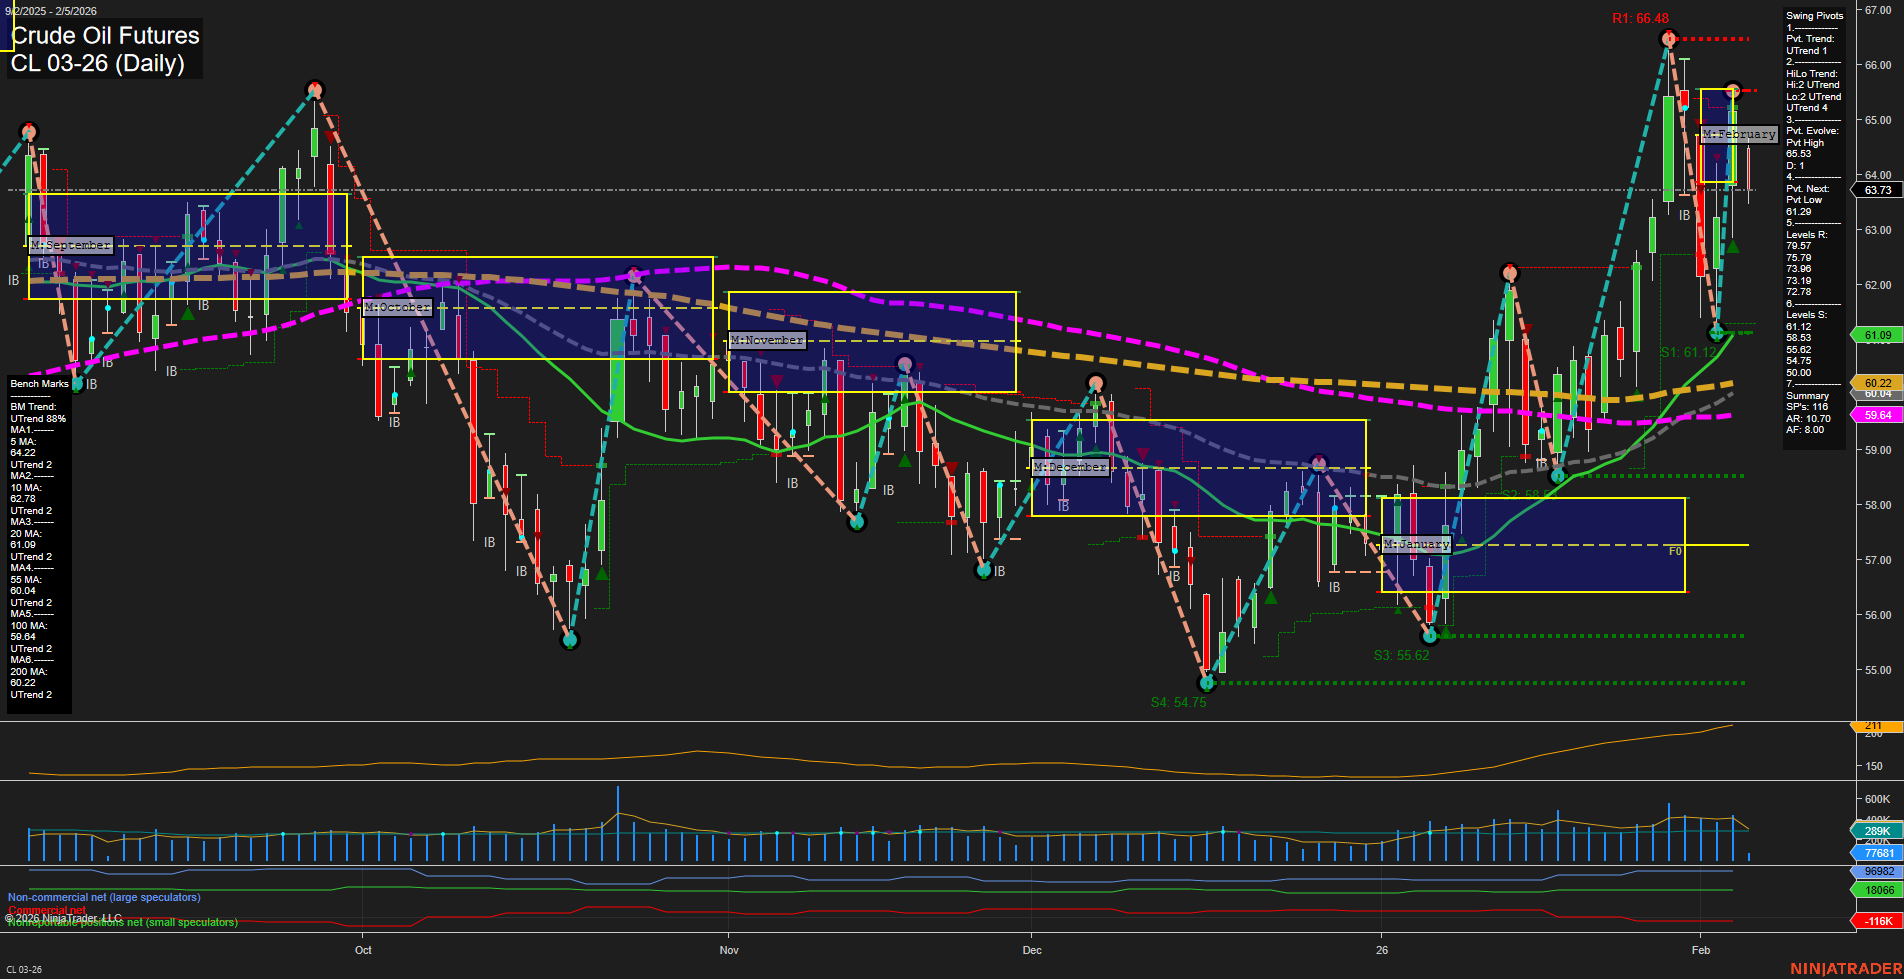Click the swing pivot circle at R1 66.48
The image size is (1904, 979).
point(1668,38)
